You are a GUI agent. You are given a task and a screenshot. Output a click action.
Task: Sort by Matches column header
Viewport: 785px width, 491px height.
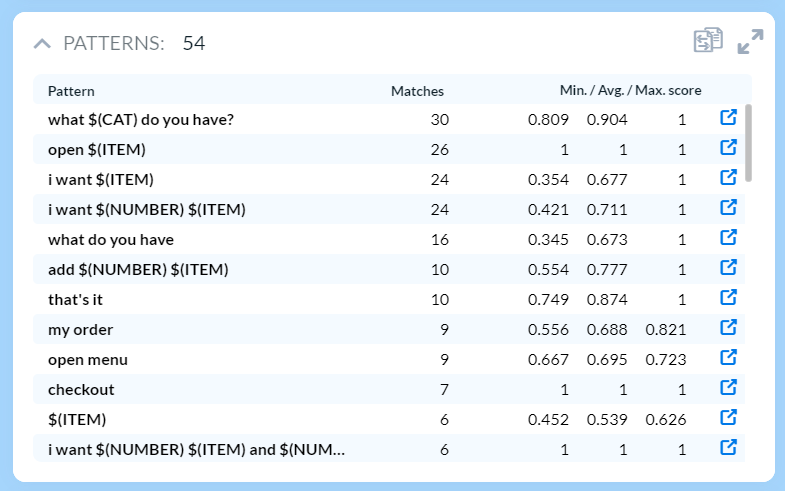[417, 91]
